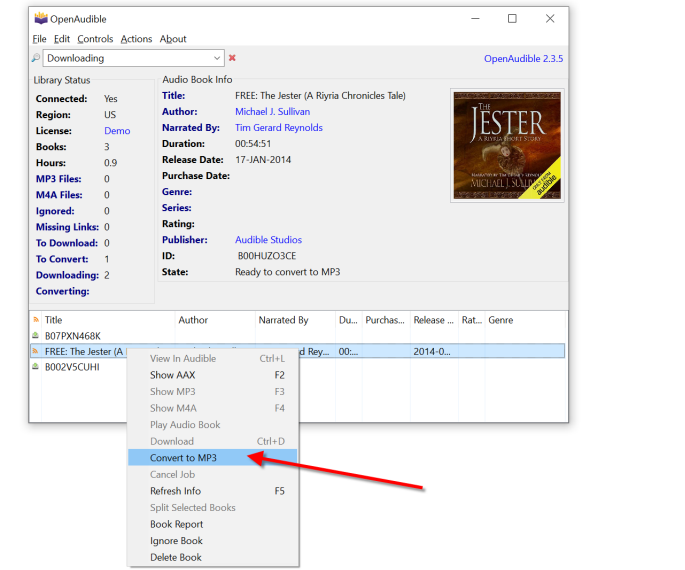Click the To Convert status label
The width and height of the screenshot is (685, 570).
(x=62, y=259)
